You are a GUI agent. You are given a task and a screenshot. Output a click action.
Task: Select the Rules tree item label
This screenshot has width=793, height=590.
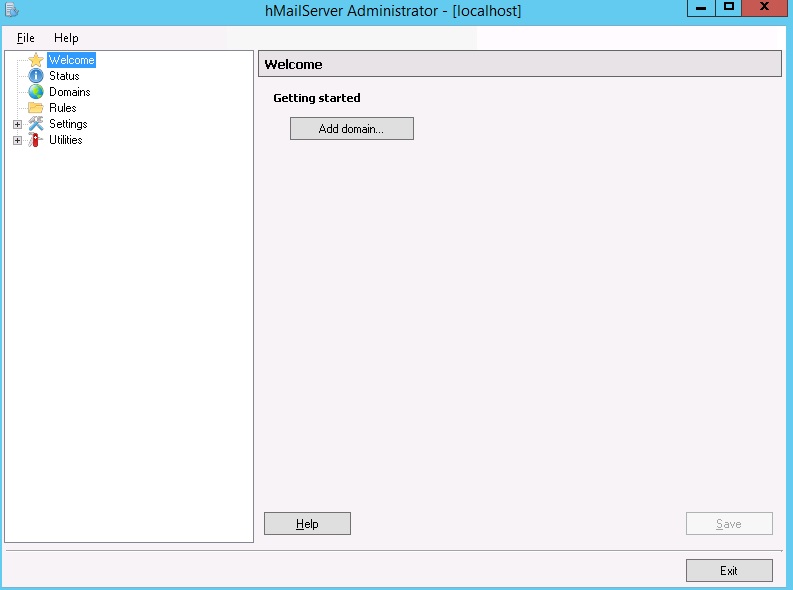click(x=63, y=108)
